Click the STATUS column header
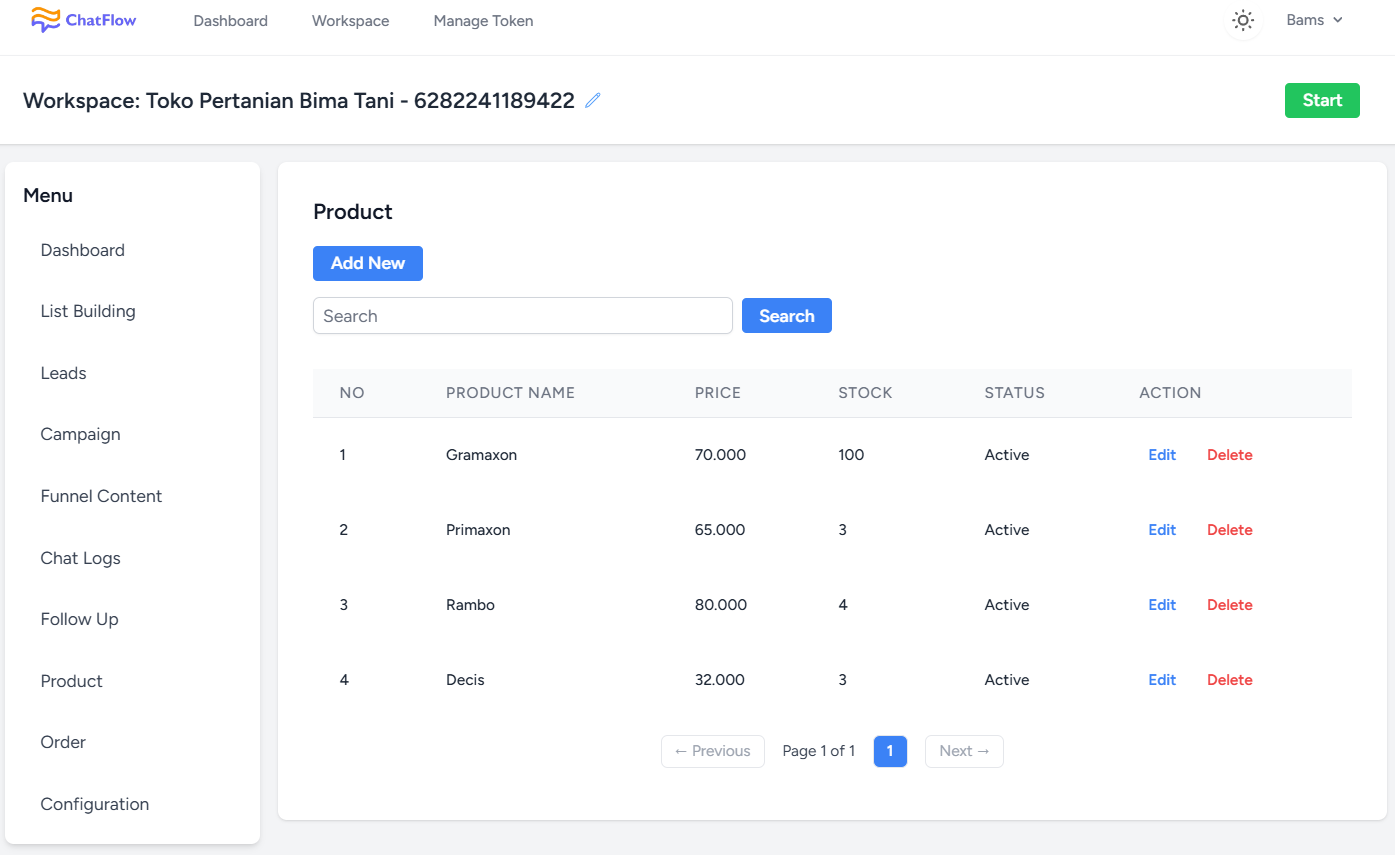Image resolution: width=1395 pixels, height=855 pixels. click(1014, 393)
